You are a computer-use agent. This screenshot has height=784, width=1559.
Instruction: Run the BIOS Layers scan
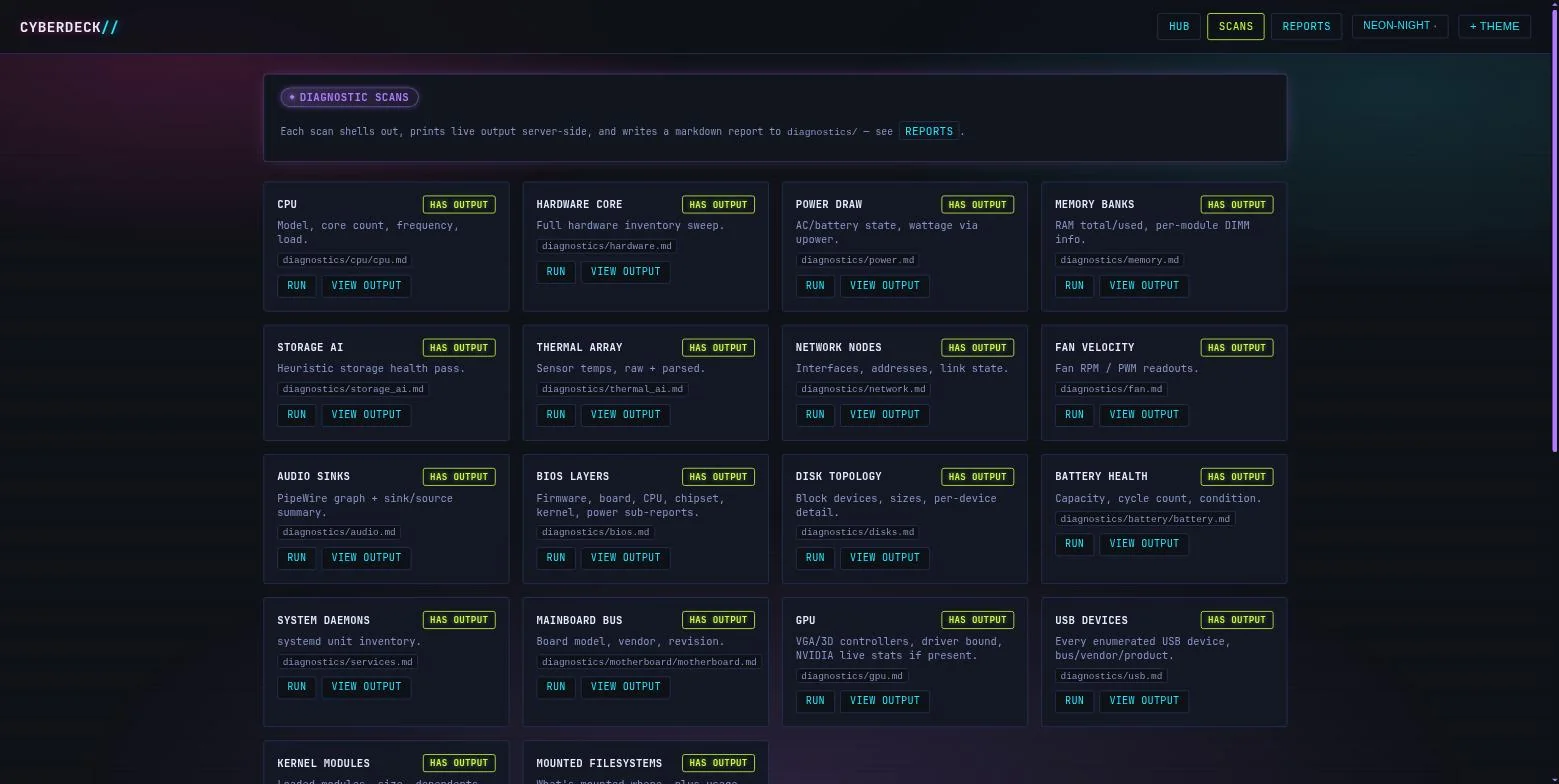[x=555, y=557]
